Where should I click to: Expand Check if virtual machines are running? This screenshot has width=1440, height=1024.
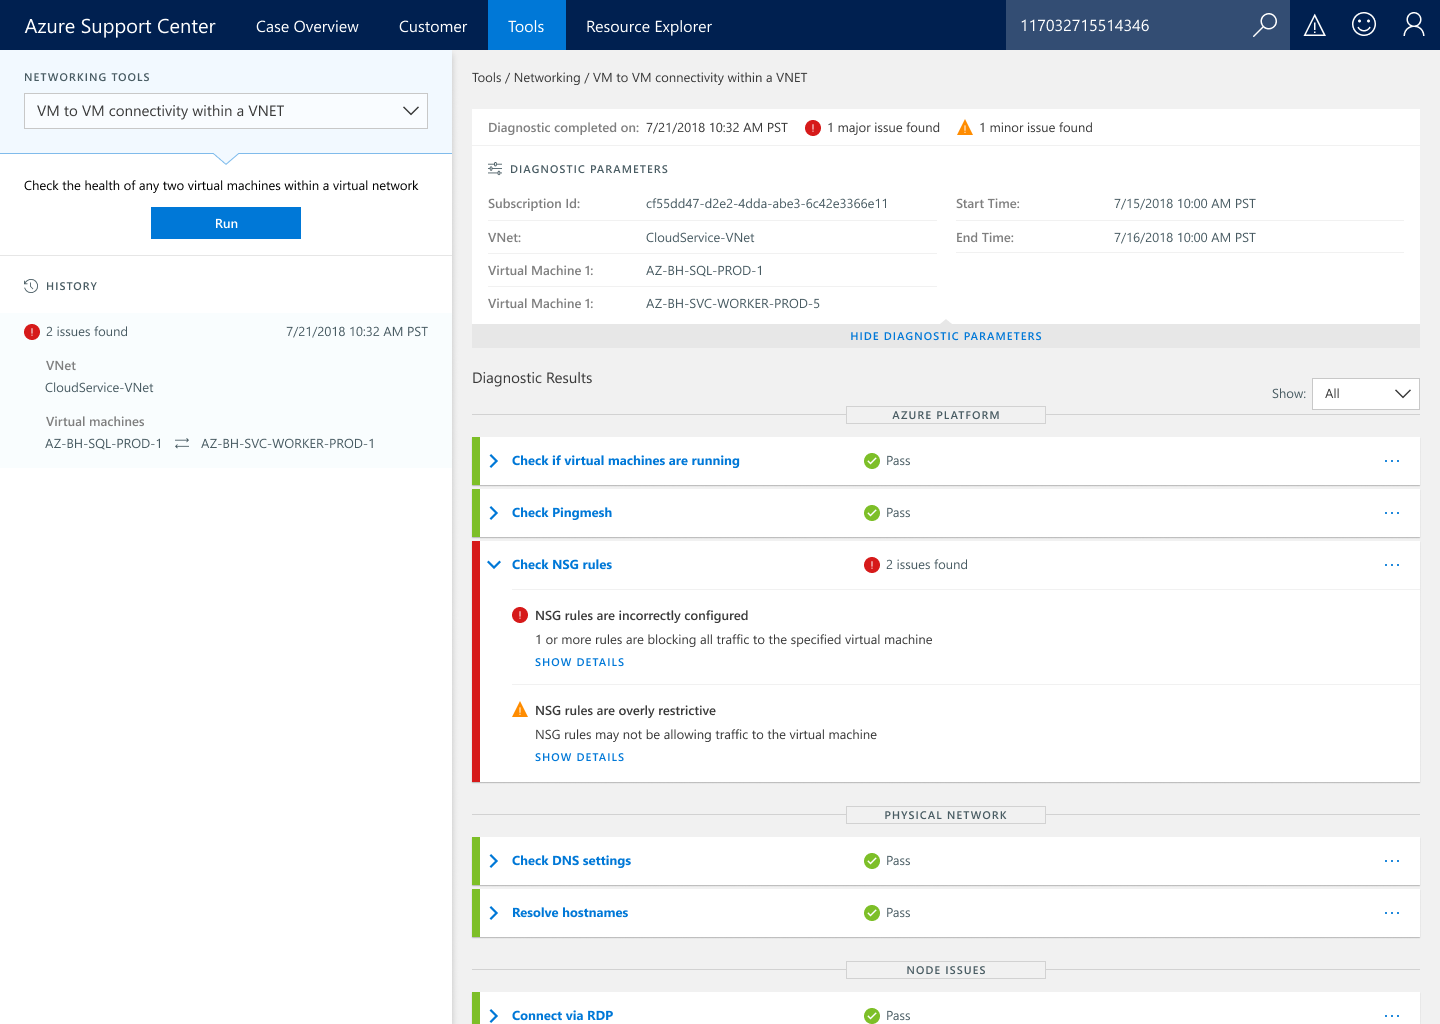(494, 461)
